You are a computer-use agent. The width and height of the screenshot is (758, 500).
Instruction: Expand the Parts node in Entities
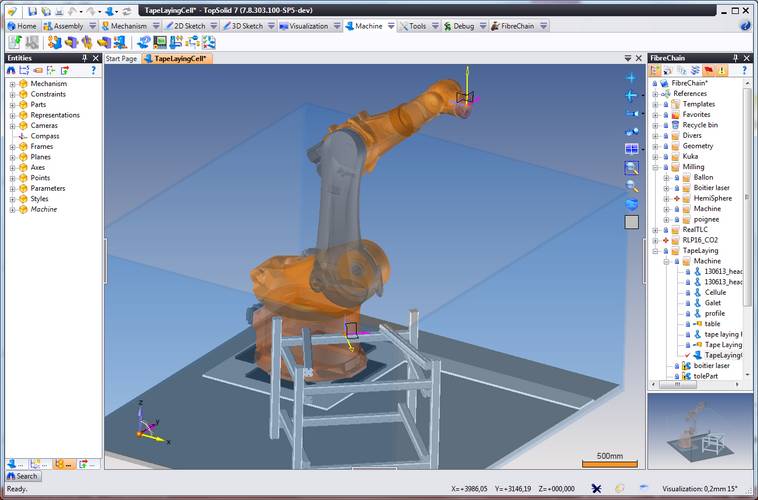click(12, 104)
